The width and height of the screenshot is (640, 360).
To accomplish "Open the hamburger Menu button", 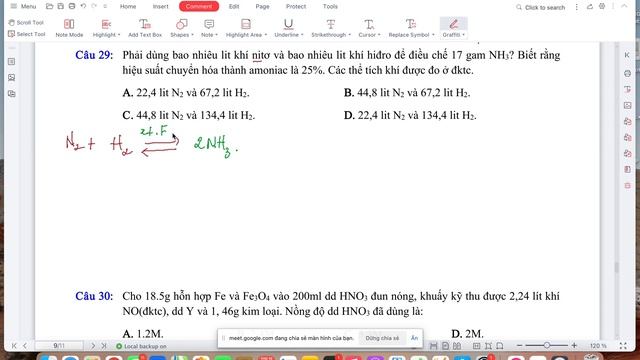I will point(24,7).
